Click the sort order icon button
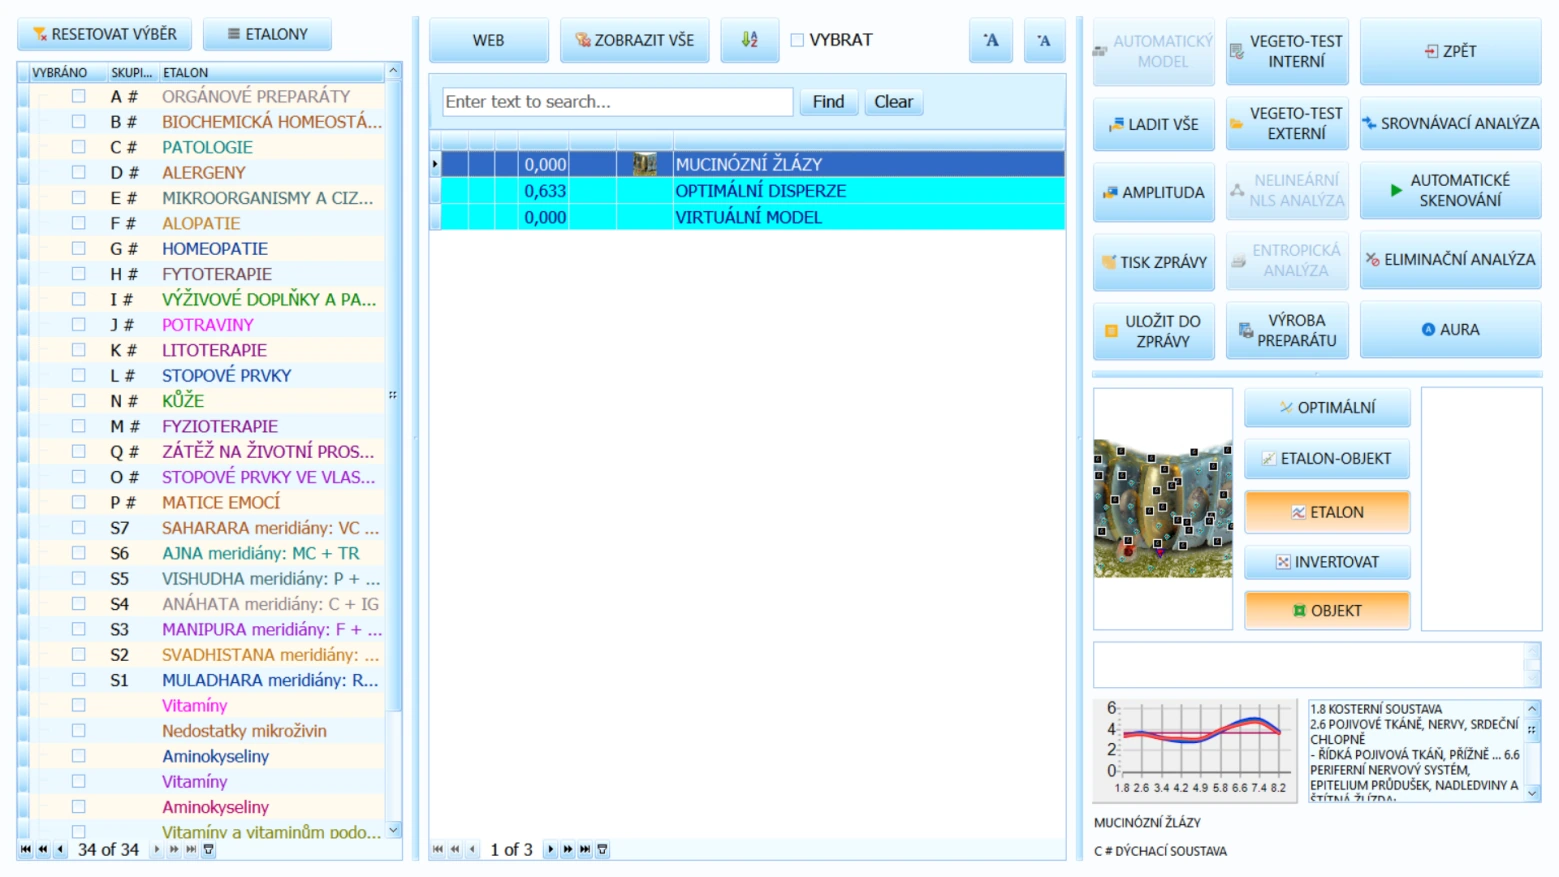This screenshot has height=877, width=1559. 749,40
